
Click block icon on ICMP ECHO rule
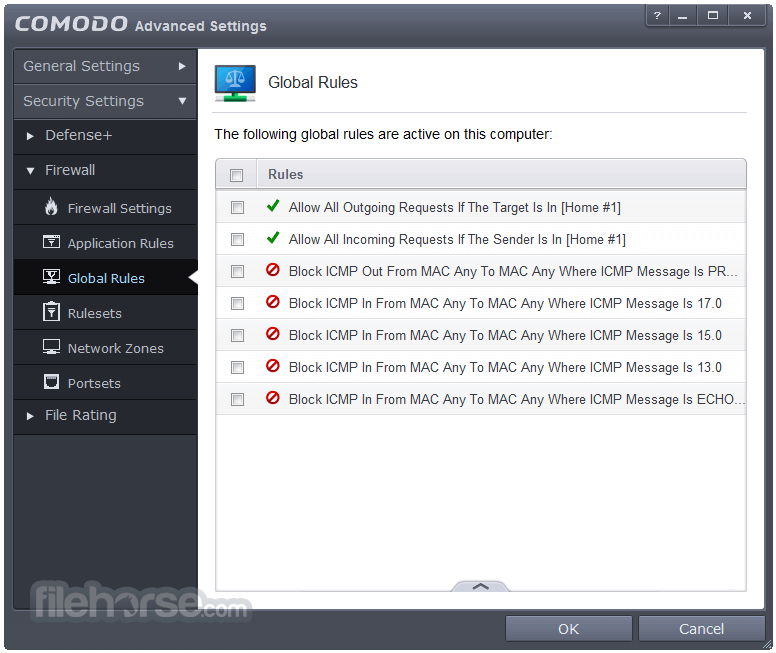(x=273, y=398)
